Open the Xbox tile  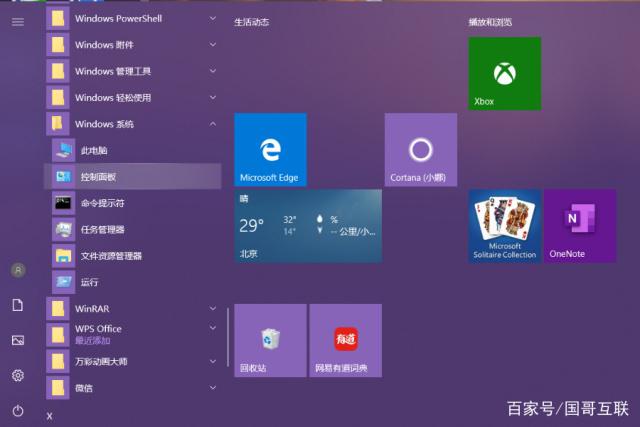click(504, 73)
